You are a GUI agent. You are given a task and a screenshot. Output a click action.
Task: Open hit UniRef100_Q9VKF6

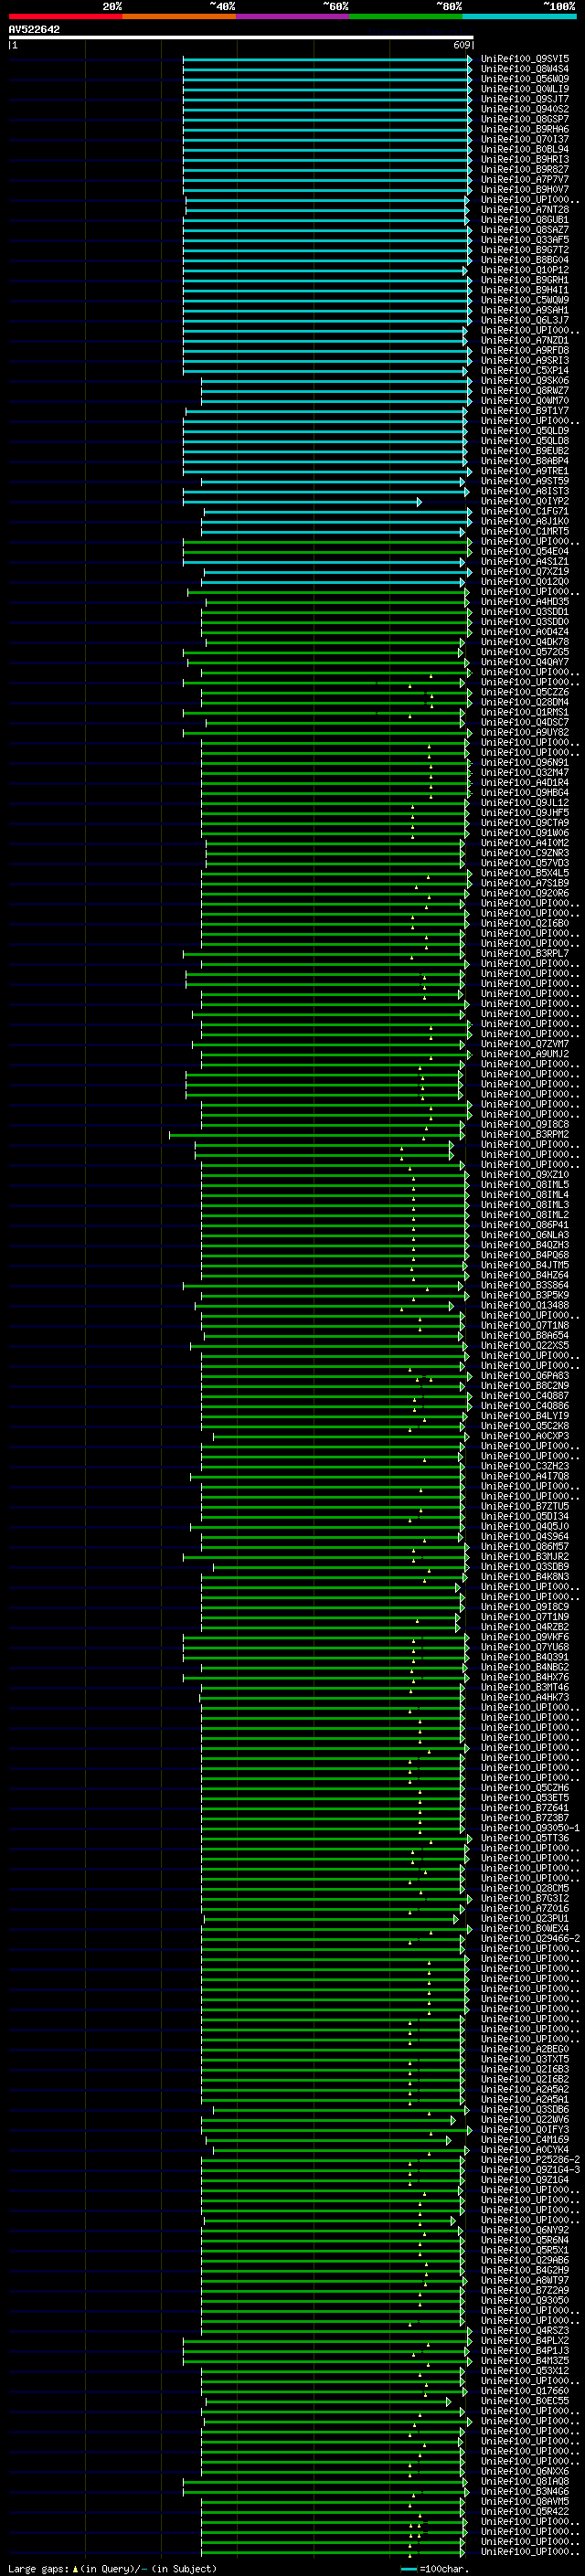[525, 1637]
